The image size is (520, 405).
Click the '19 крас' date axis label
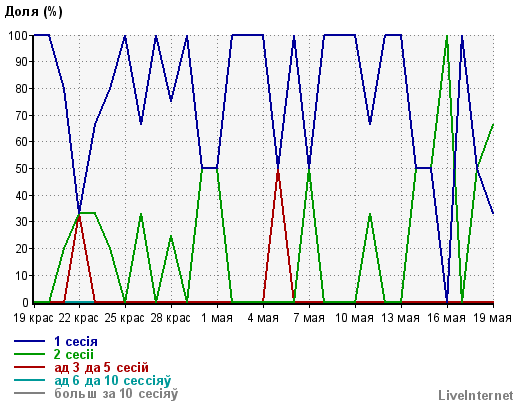tap(33, 318)
